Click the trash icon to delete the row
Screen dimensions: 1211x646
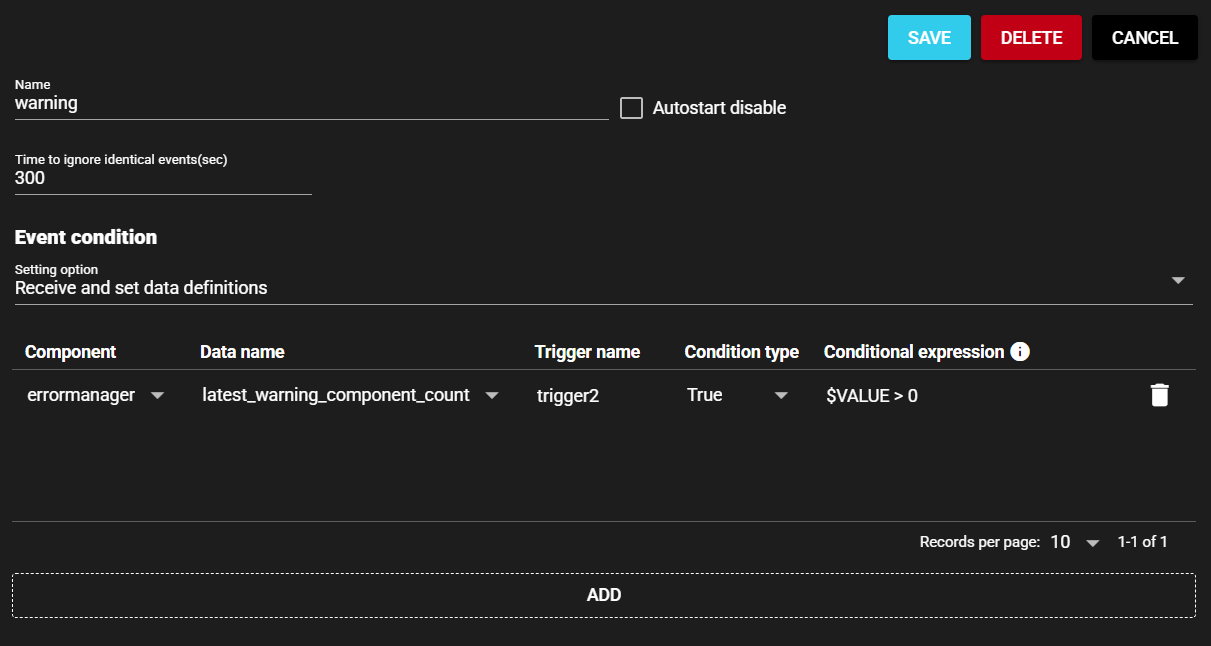[x=1159, y=395]
